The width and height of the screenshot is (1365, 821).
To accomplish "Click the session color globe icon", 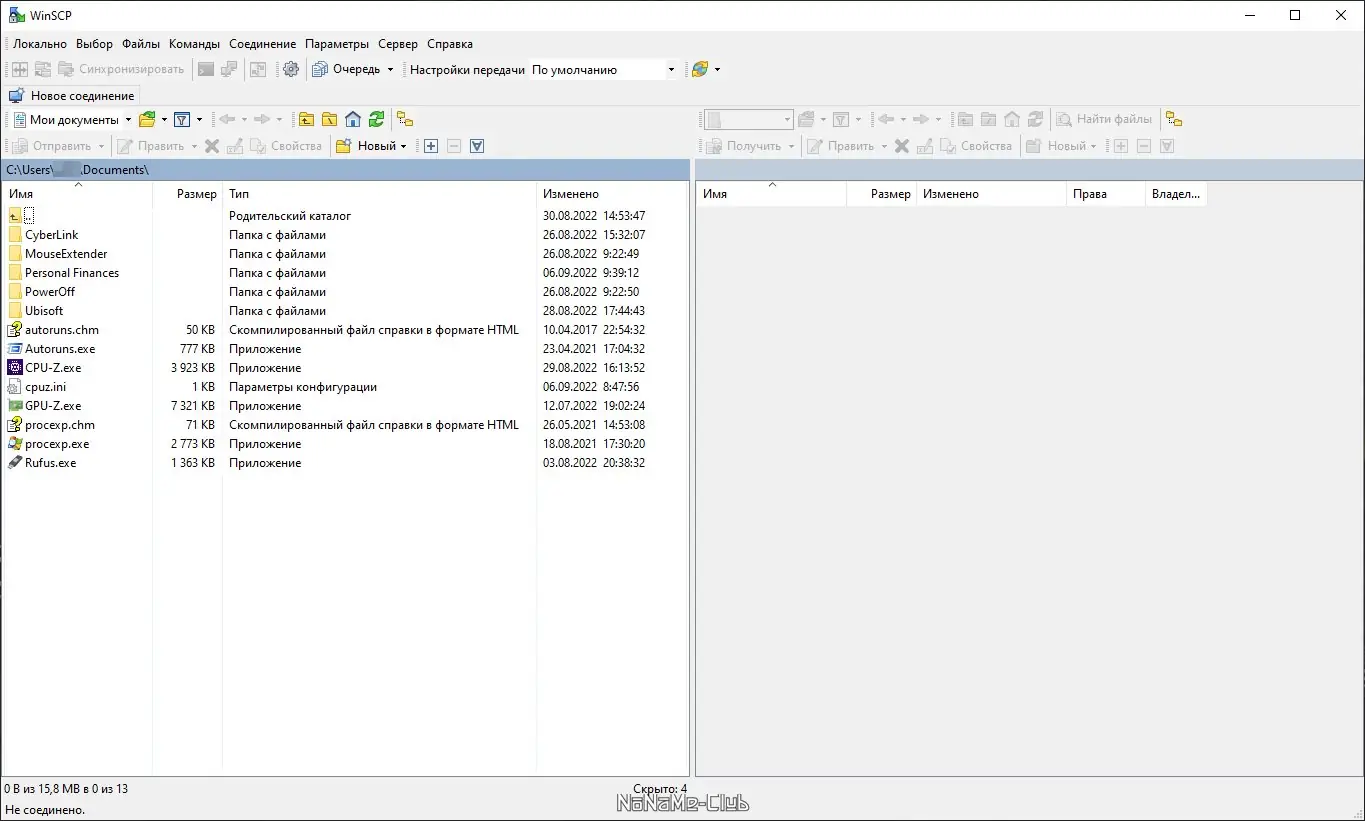I will coord(700,69).
